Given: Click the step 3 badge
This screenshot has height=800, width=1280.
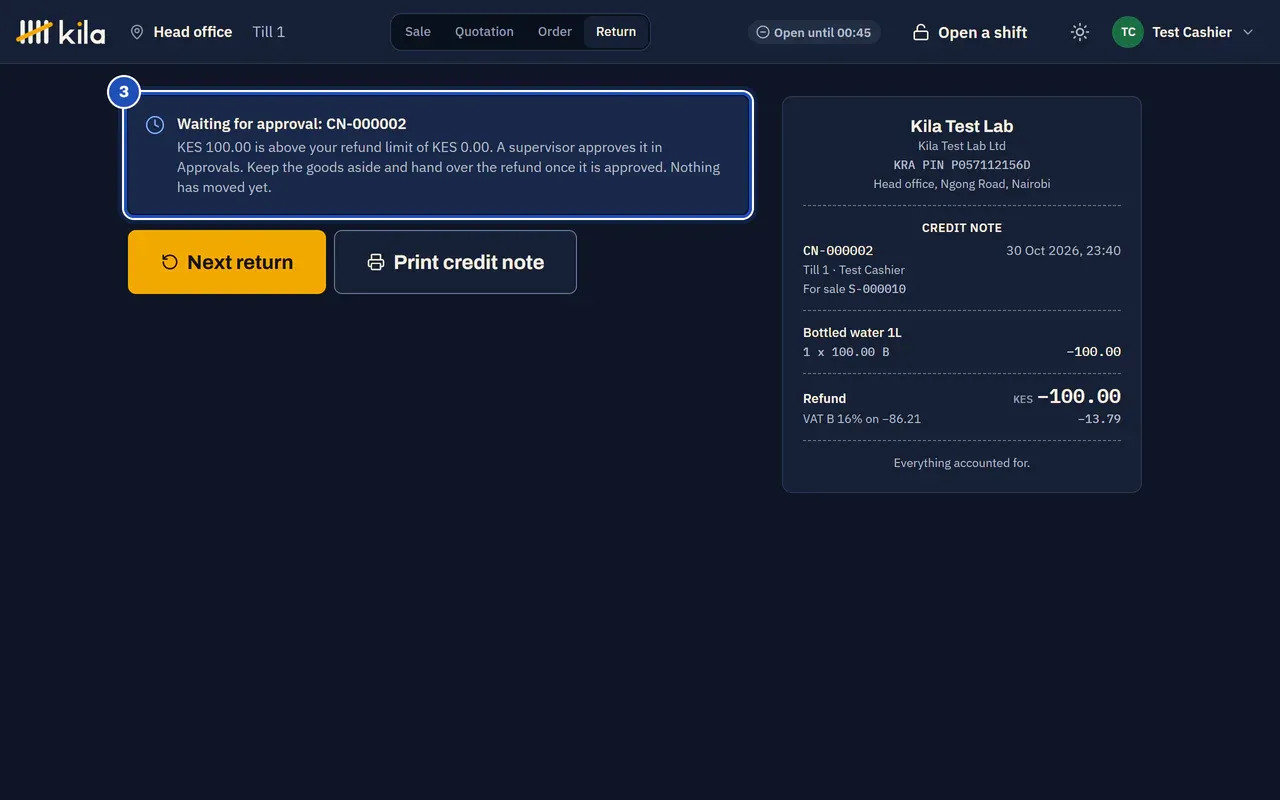Looking at the screenshot, I should click(124, 92).
